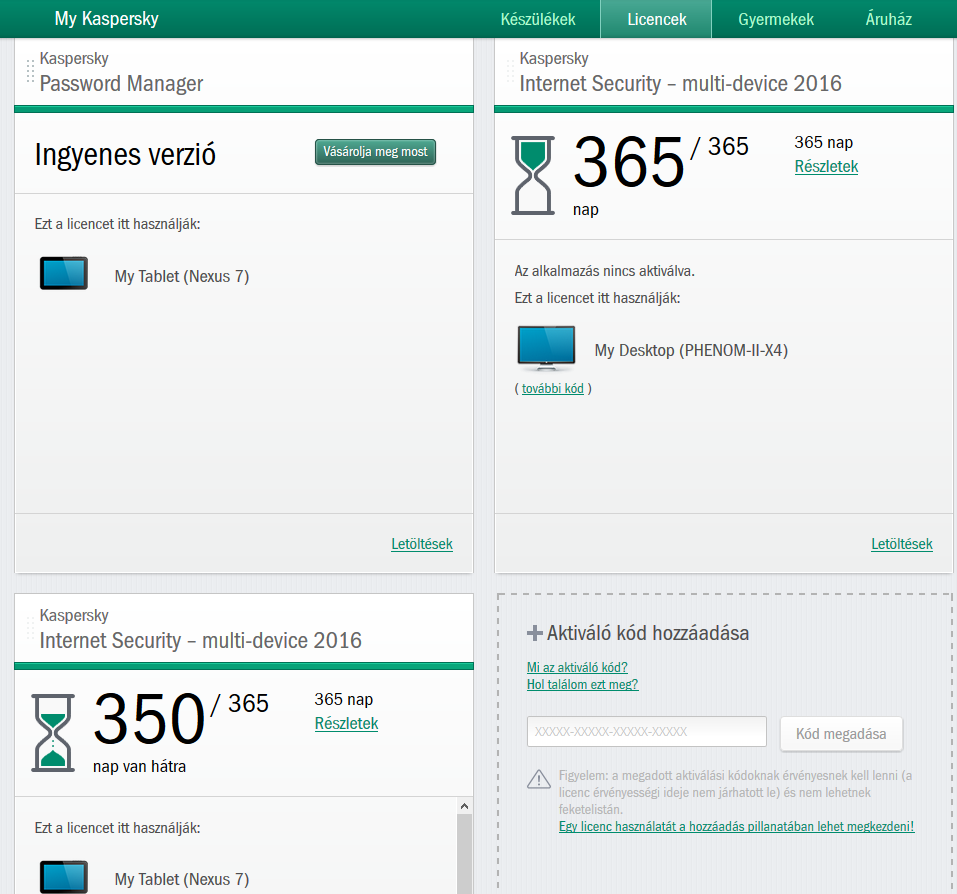Click the hourglass icon of 350-day license
957x894 pixels.
[x=53, y=733]
